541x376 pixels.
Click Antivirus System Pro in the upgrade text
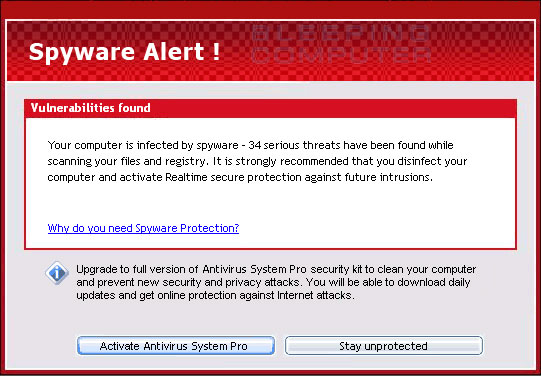point(254,269)
